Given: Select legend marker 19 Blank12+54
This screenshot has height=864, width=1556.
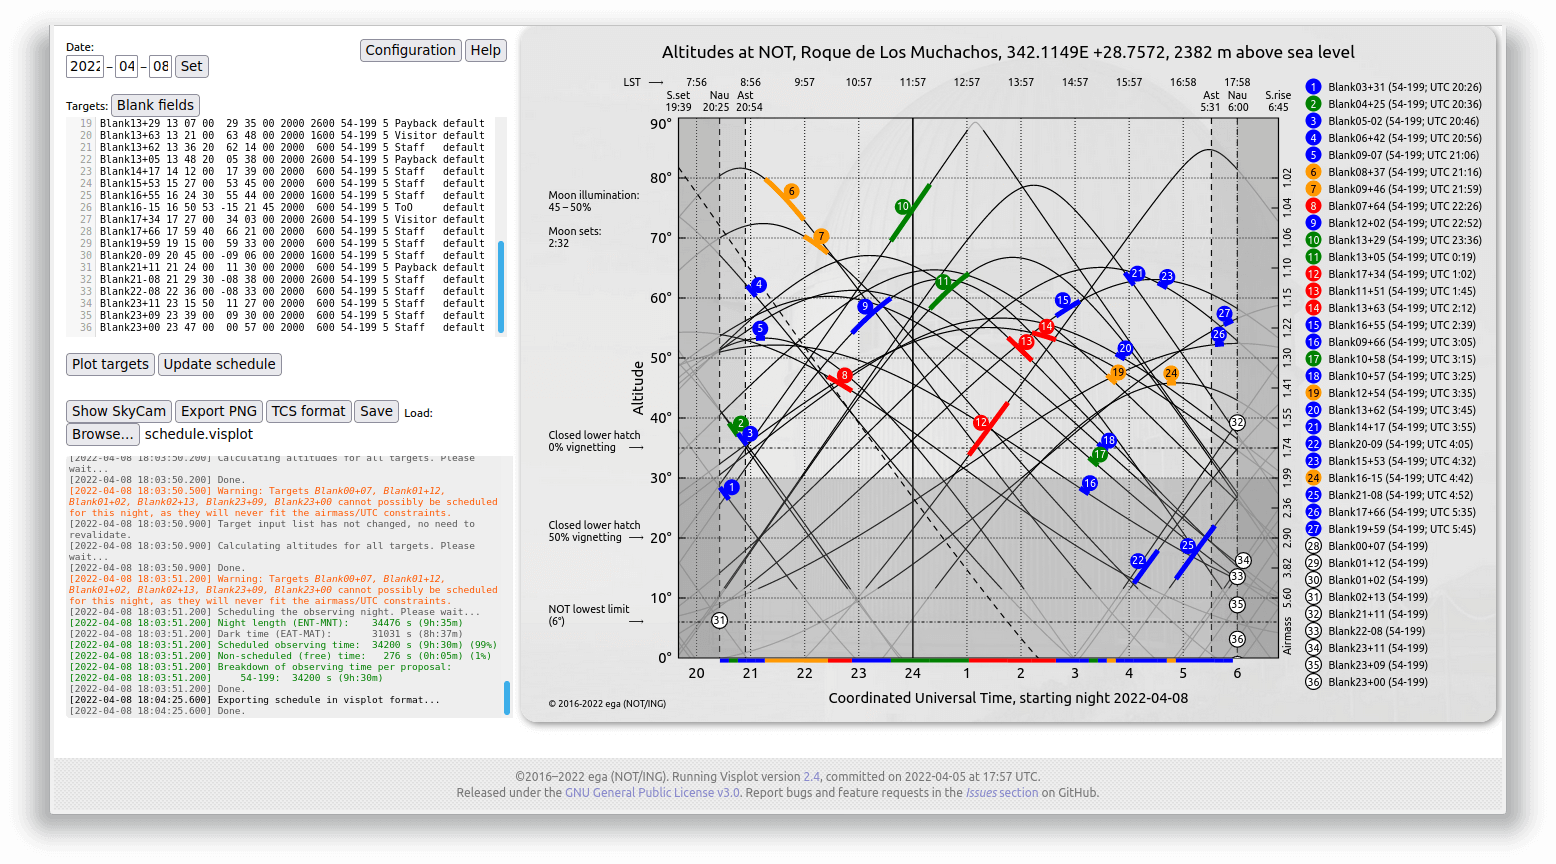Looking at the screenshot, I should pos(1314,393).
